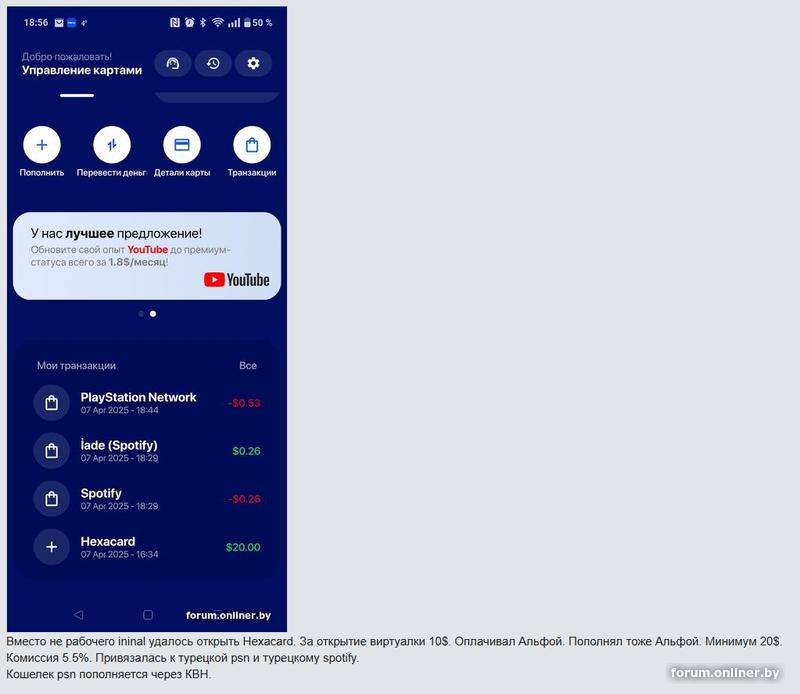Tap the Перевести деньги arrows icon
This screenshot has height=694, width=800.
coord(112,145)
